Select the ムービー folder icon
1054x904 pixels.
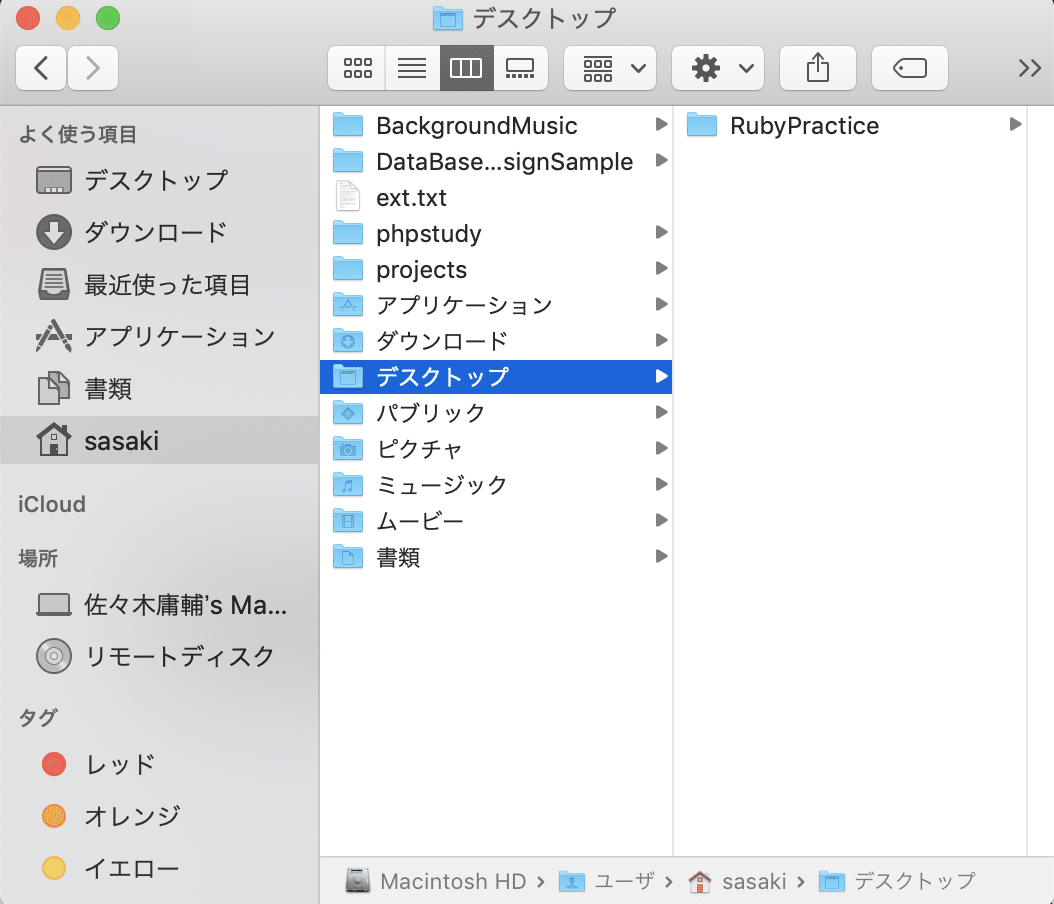coord(348,520)
